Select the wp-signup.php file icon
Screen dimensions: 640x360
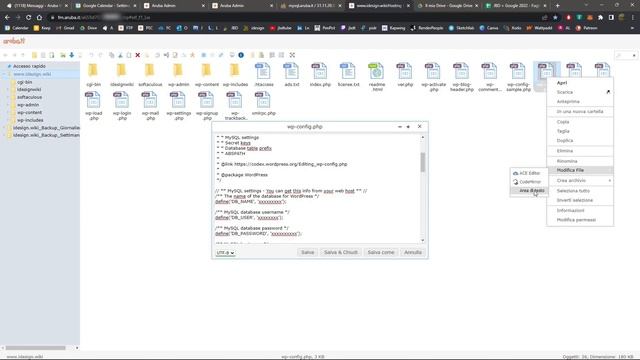point(207,100)
